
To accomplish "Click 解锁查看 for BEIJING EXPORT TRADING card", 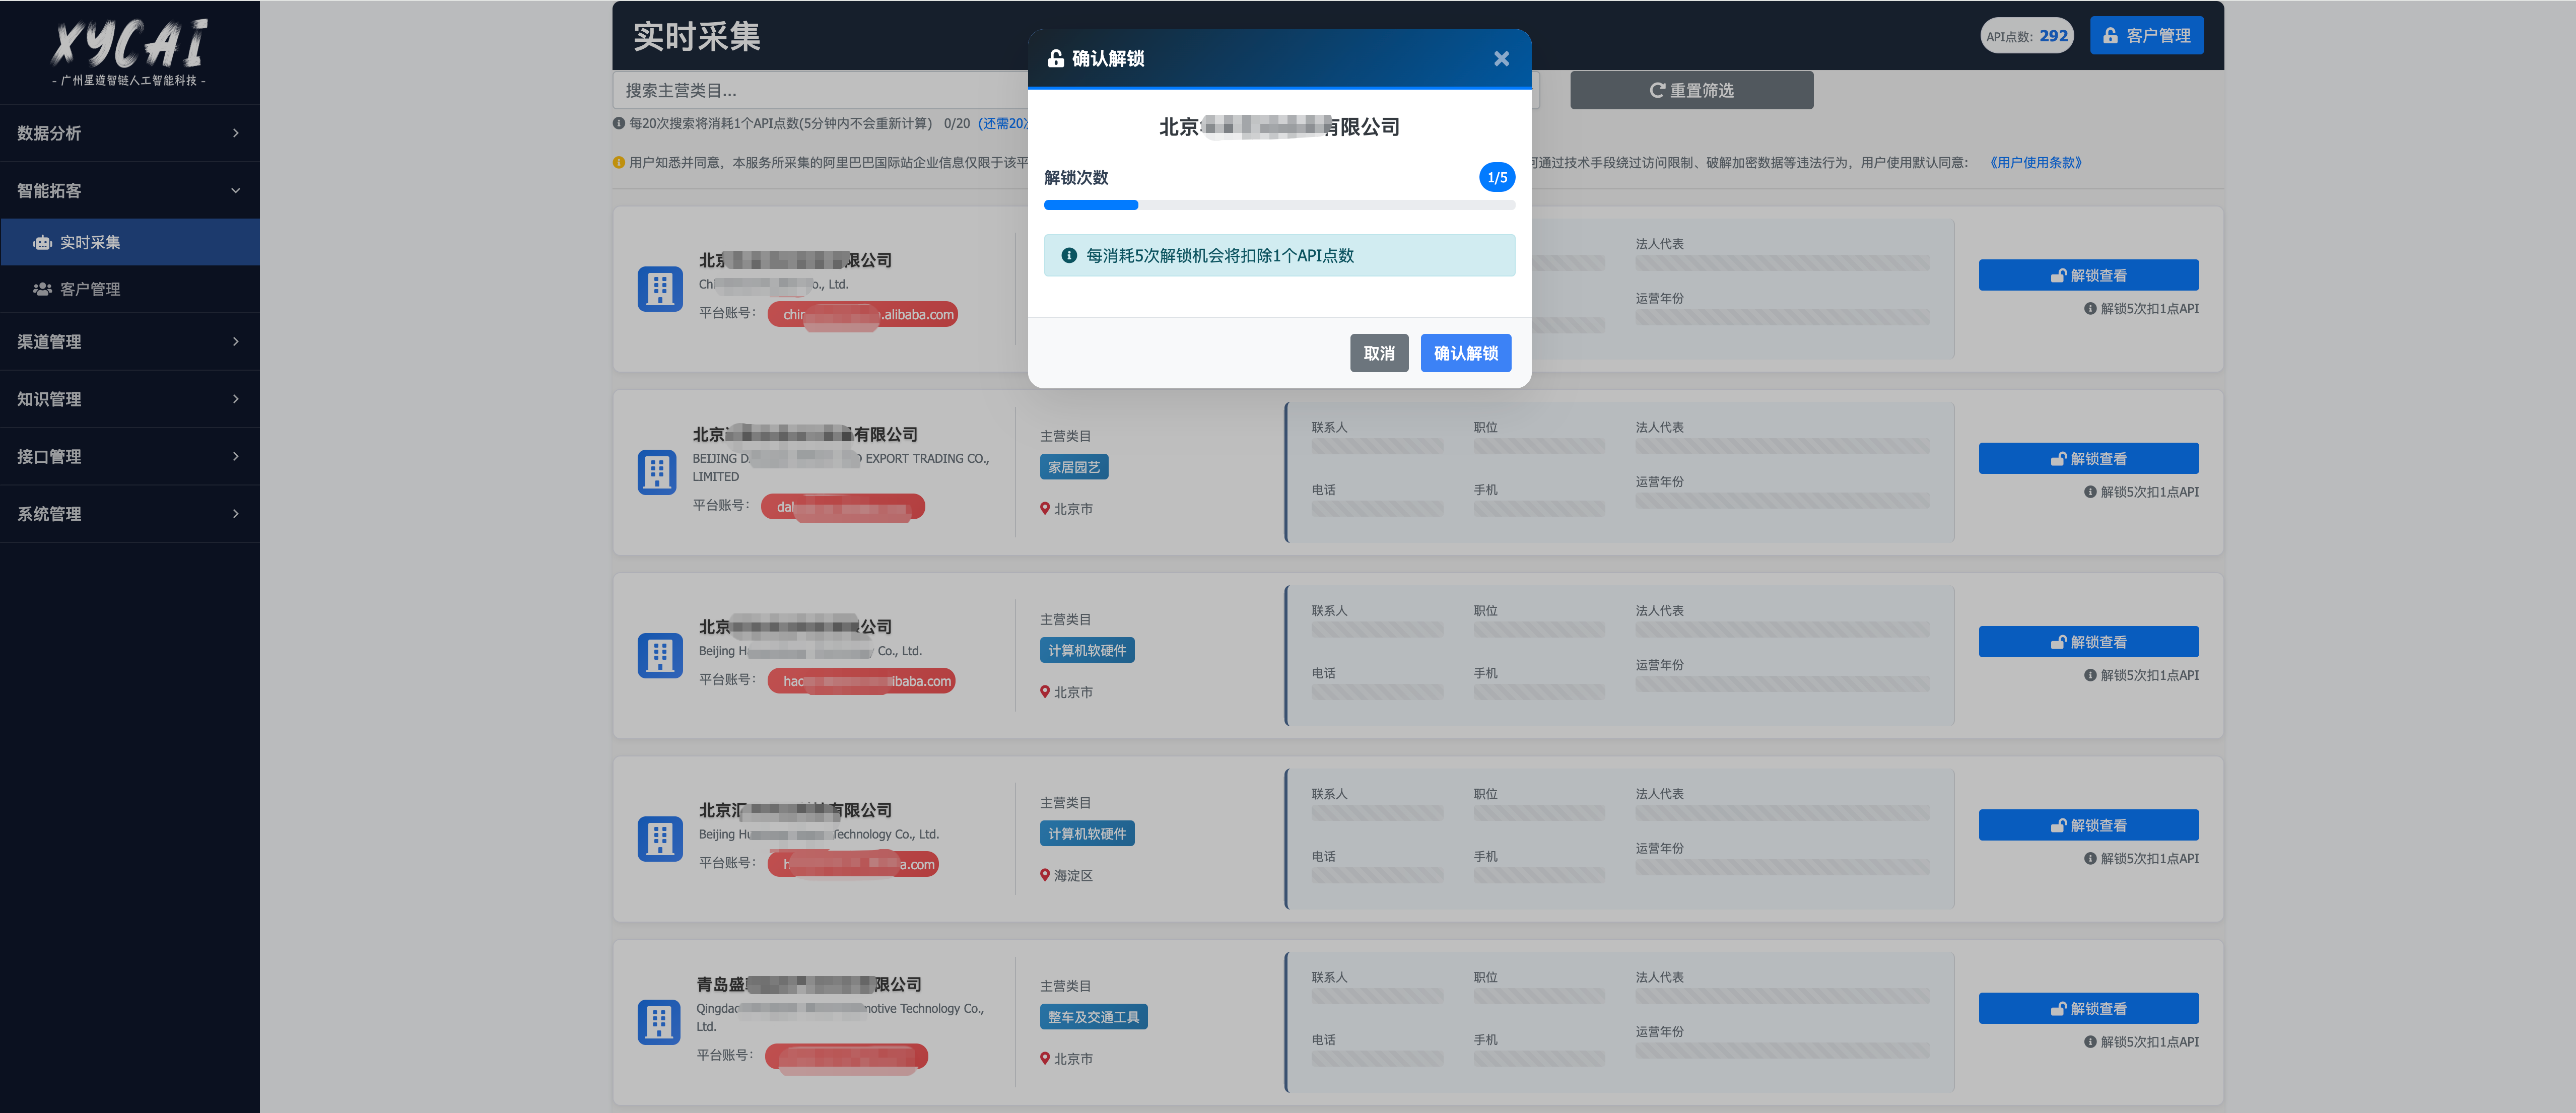I will click(2088, 458).
